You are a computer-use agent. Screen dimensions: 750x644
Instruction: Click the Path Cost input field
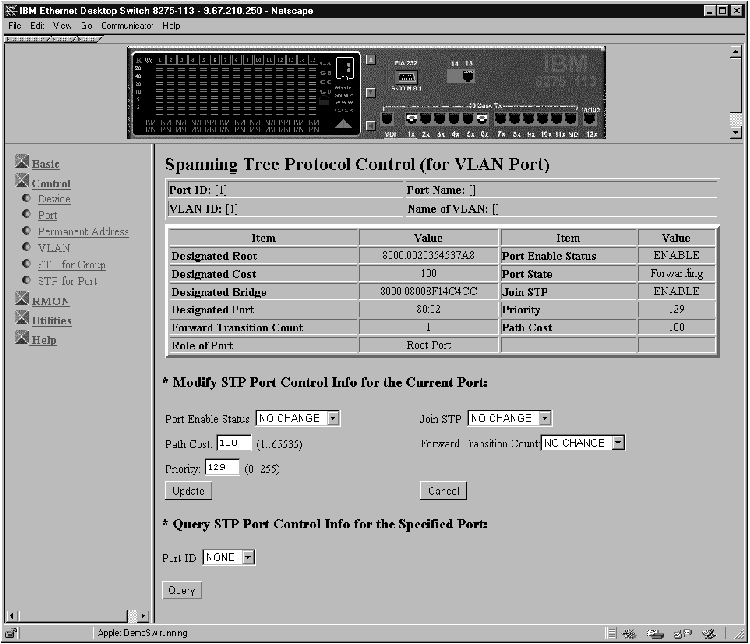coord(234,442)
